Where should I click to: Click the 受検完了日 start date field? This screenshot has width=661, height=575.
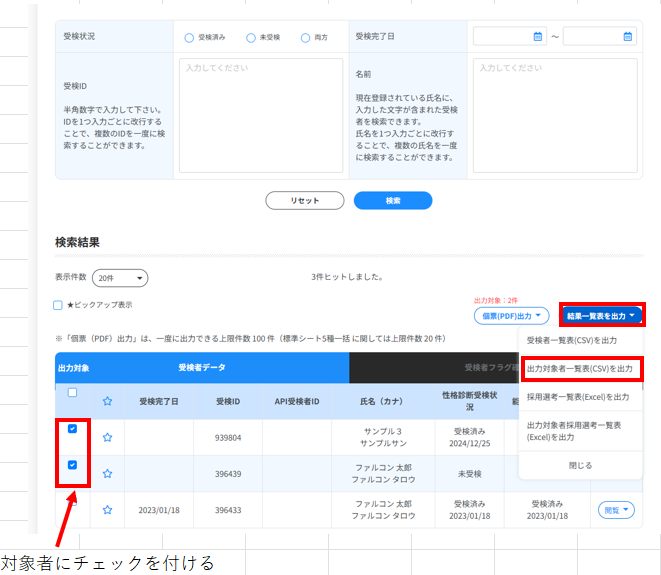point(510,37)
